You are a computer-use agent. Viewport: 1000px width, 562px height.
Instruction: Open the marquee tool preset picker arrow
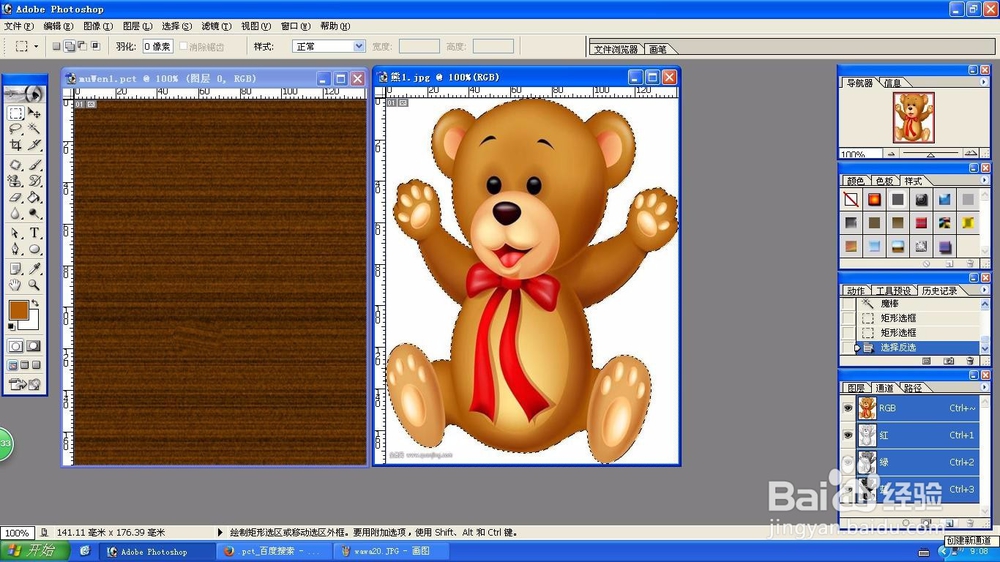(36, 46)
